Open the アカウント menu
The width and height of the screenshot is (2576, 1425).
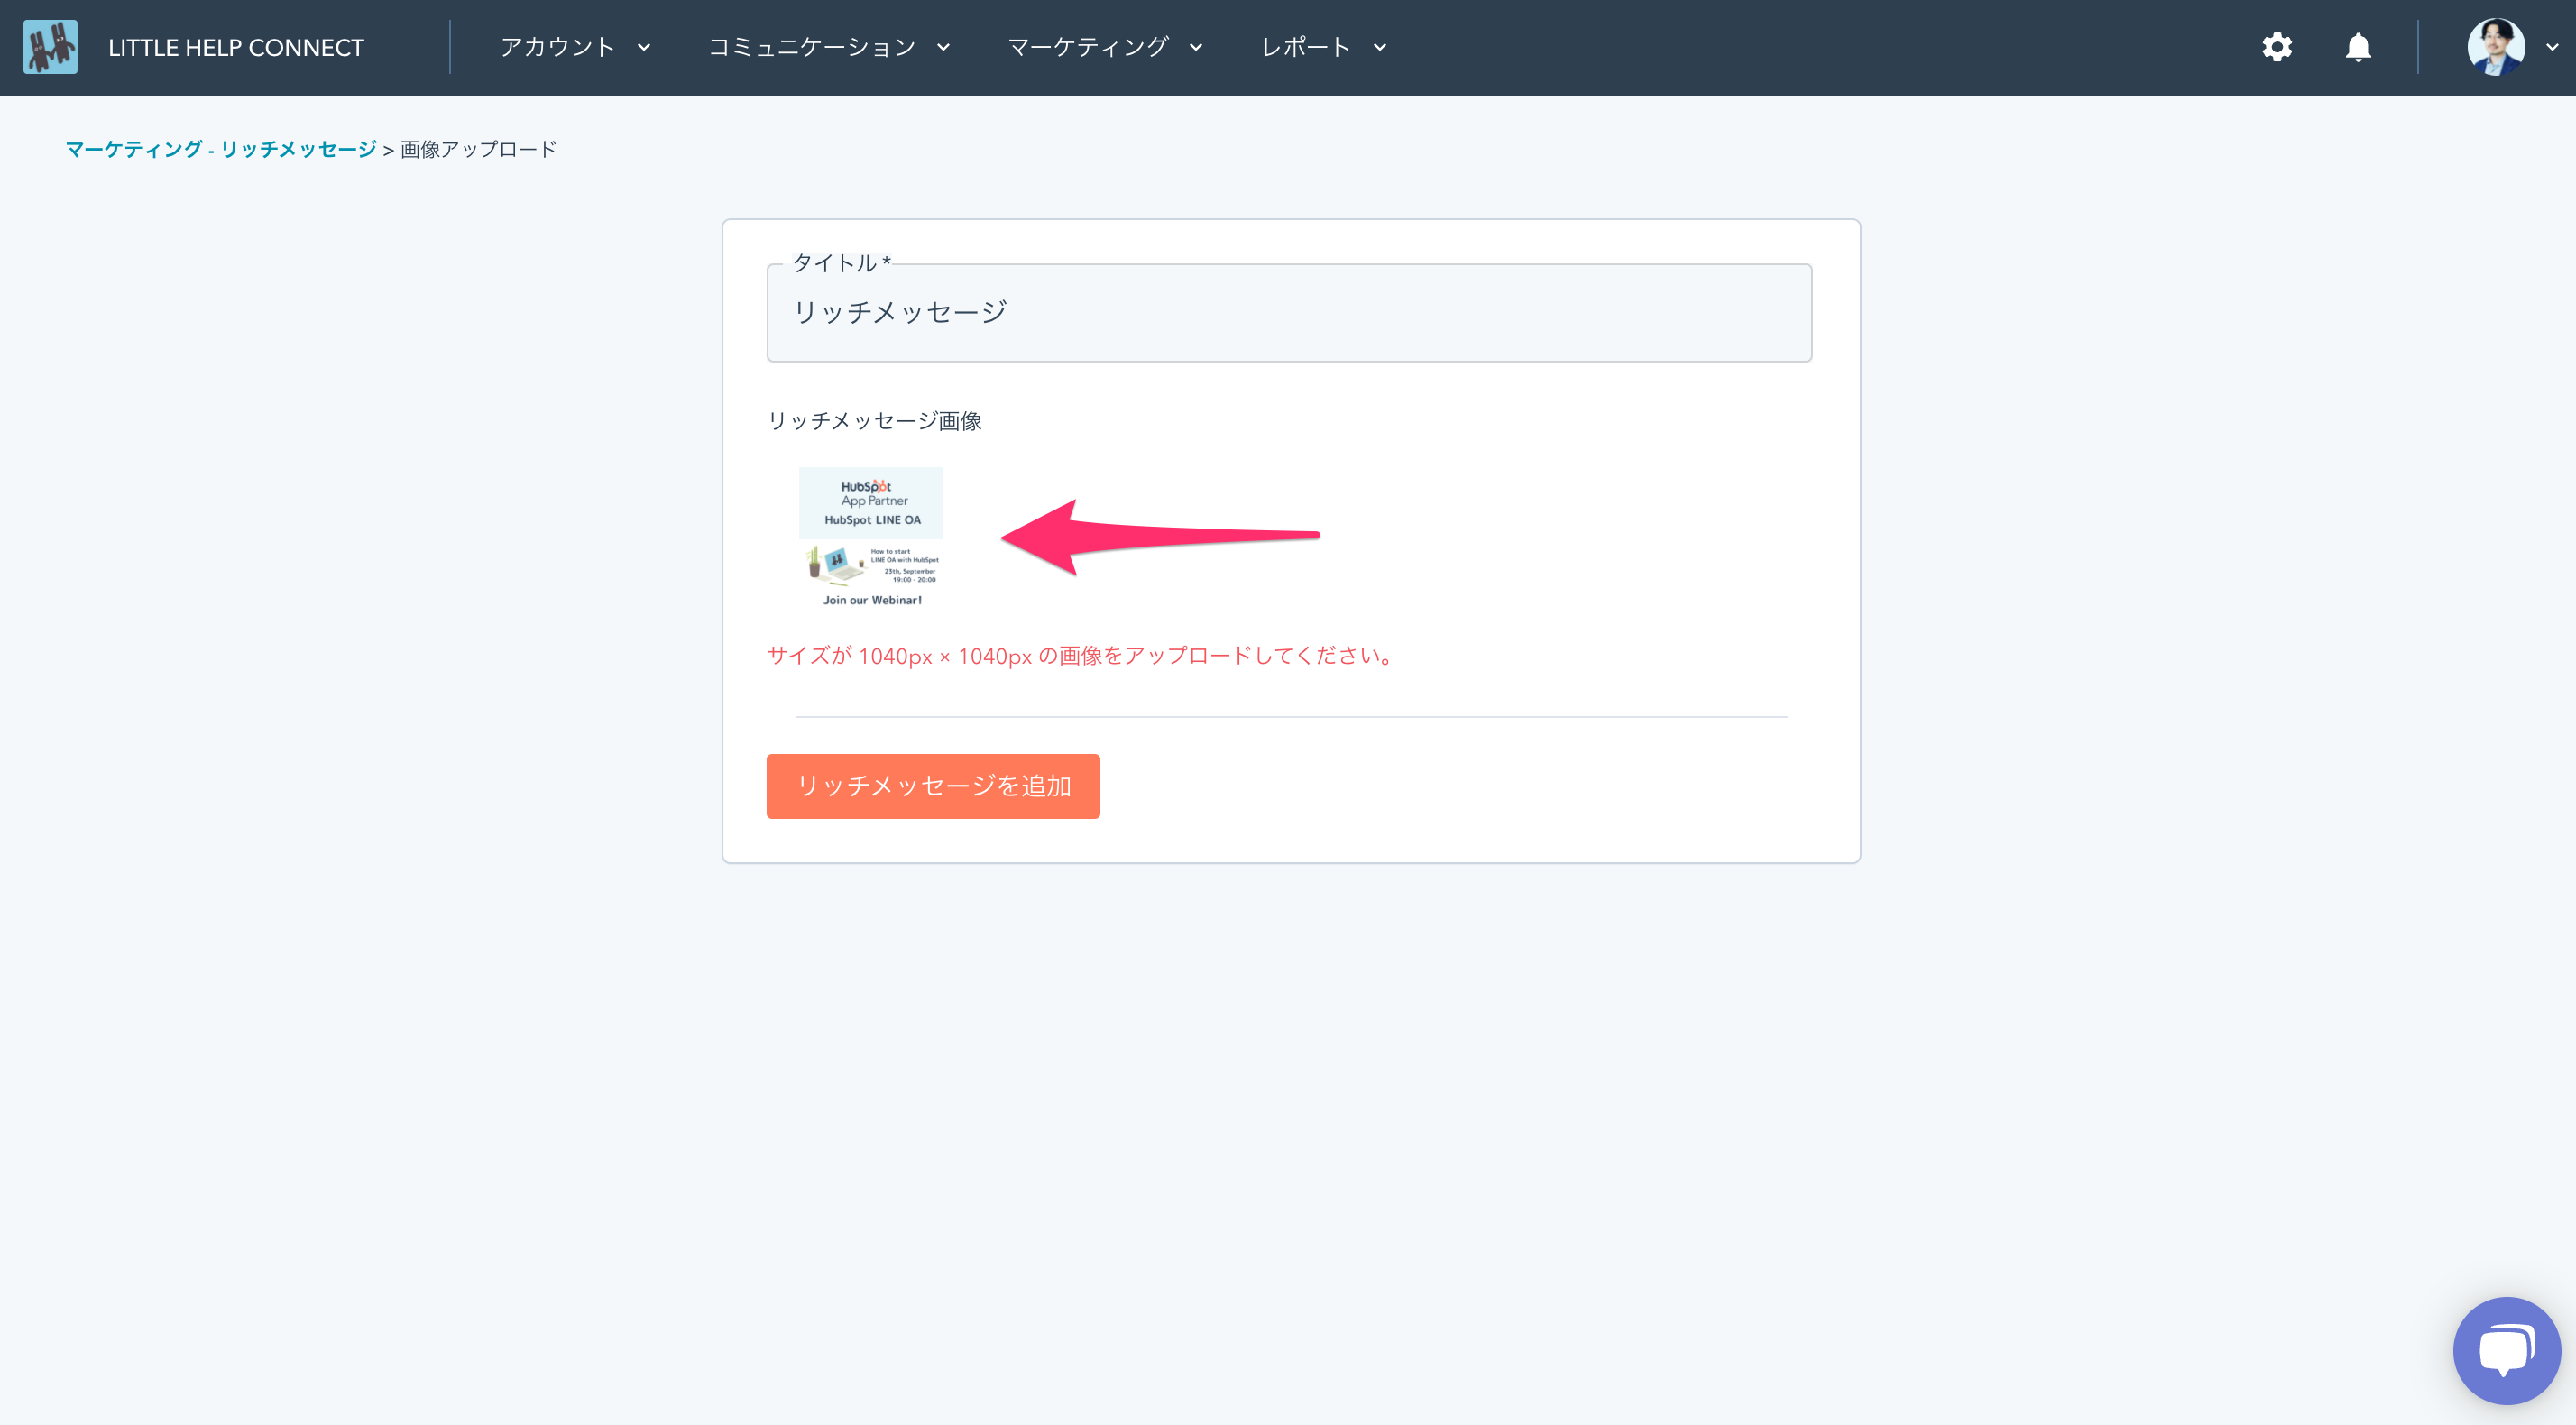[557, 47]
